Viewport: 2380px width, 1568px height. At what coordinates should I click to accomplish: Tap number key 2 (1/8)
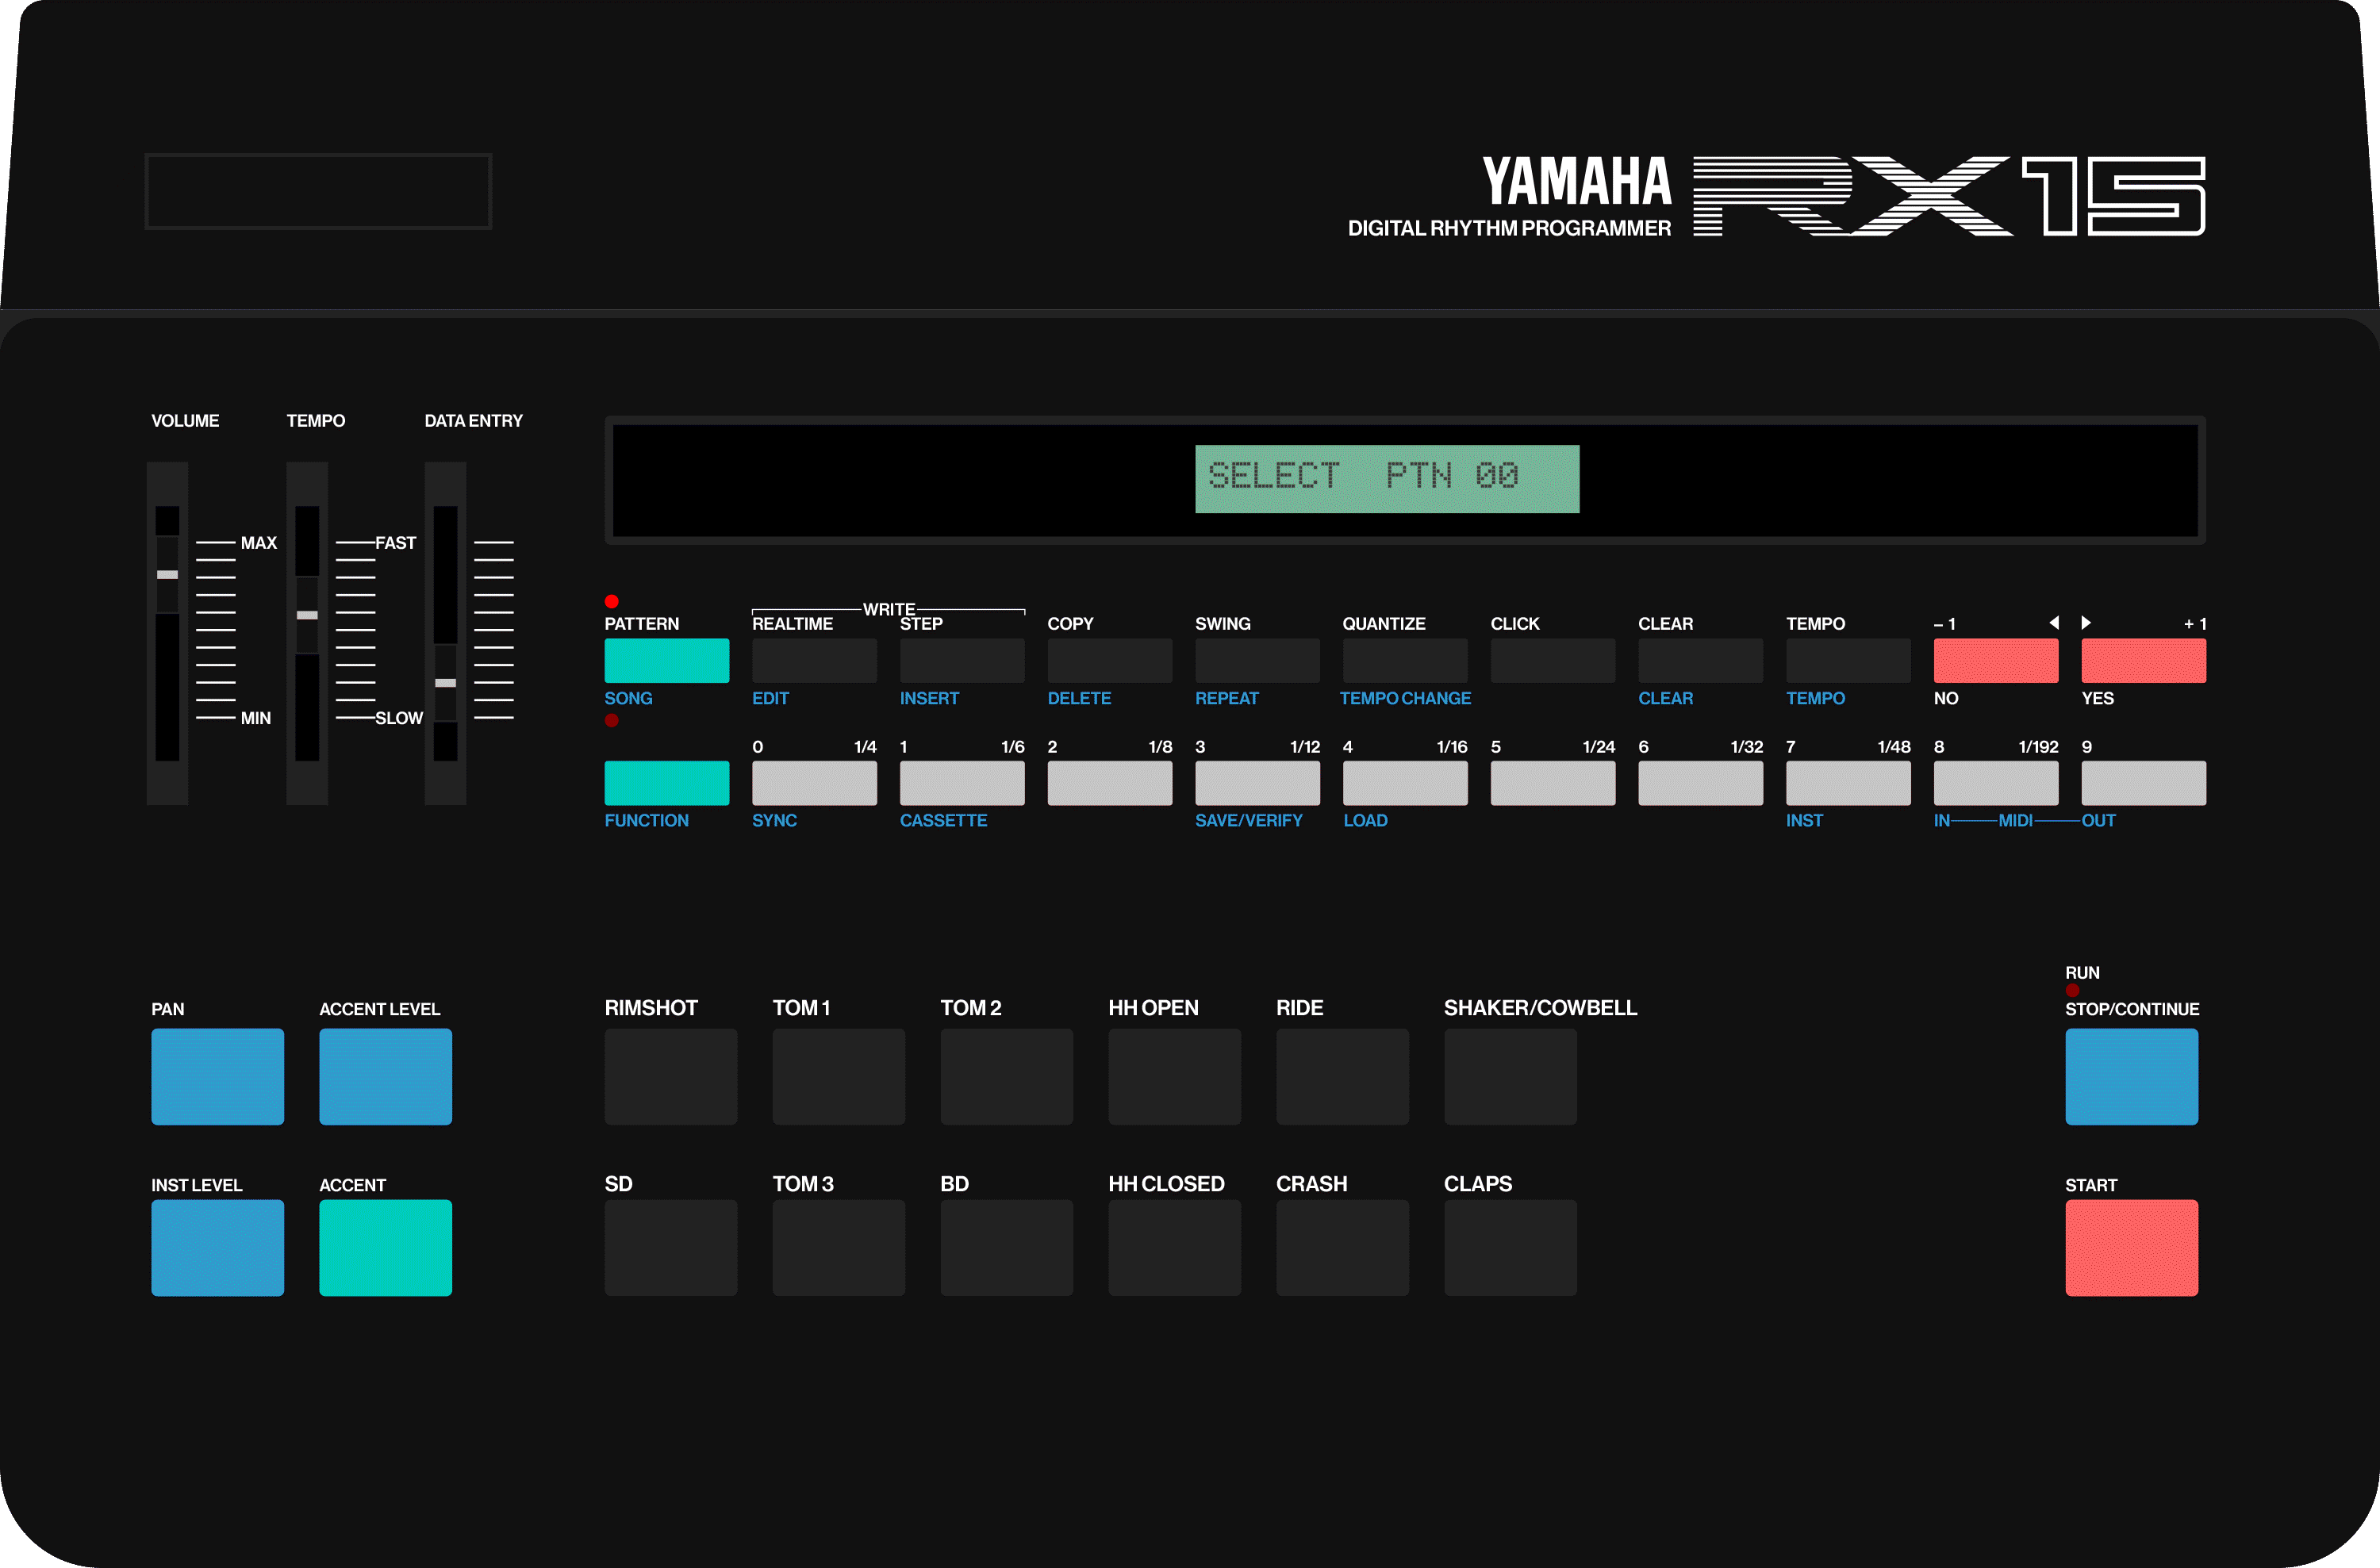[x=1110, y=783]
